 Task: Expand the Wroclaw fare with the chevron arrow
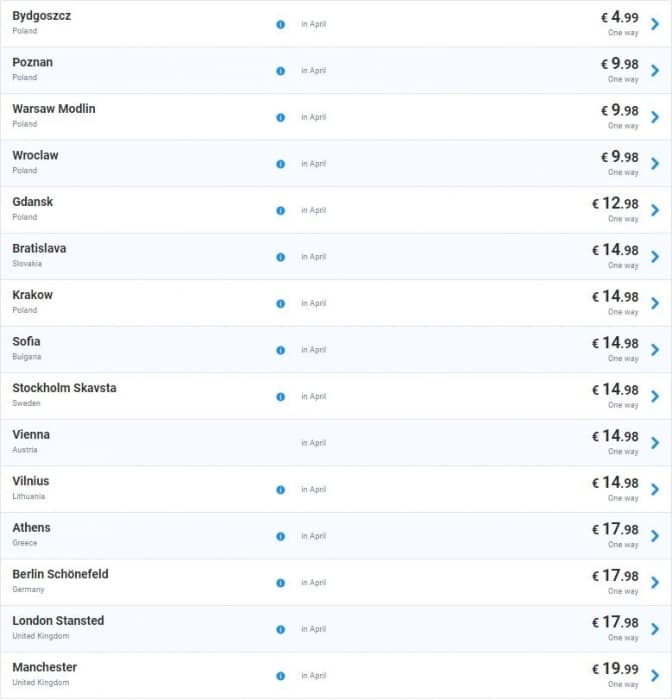pyautogui.click(x=655, y=164)
